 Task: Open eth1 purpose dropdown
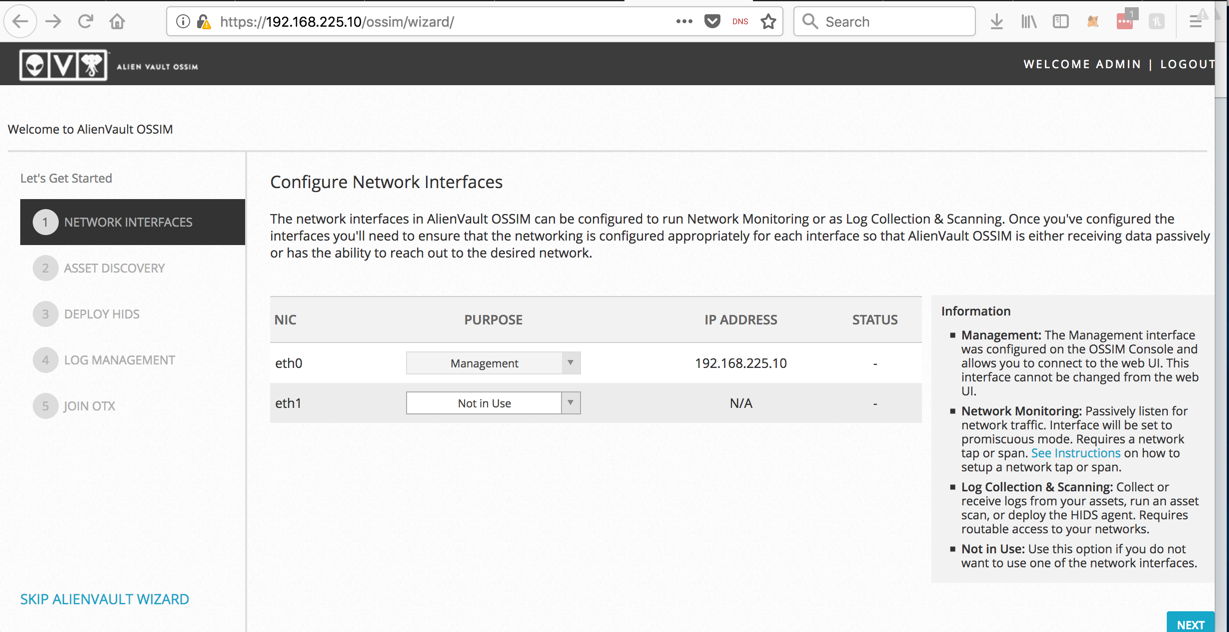[493, 403]
